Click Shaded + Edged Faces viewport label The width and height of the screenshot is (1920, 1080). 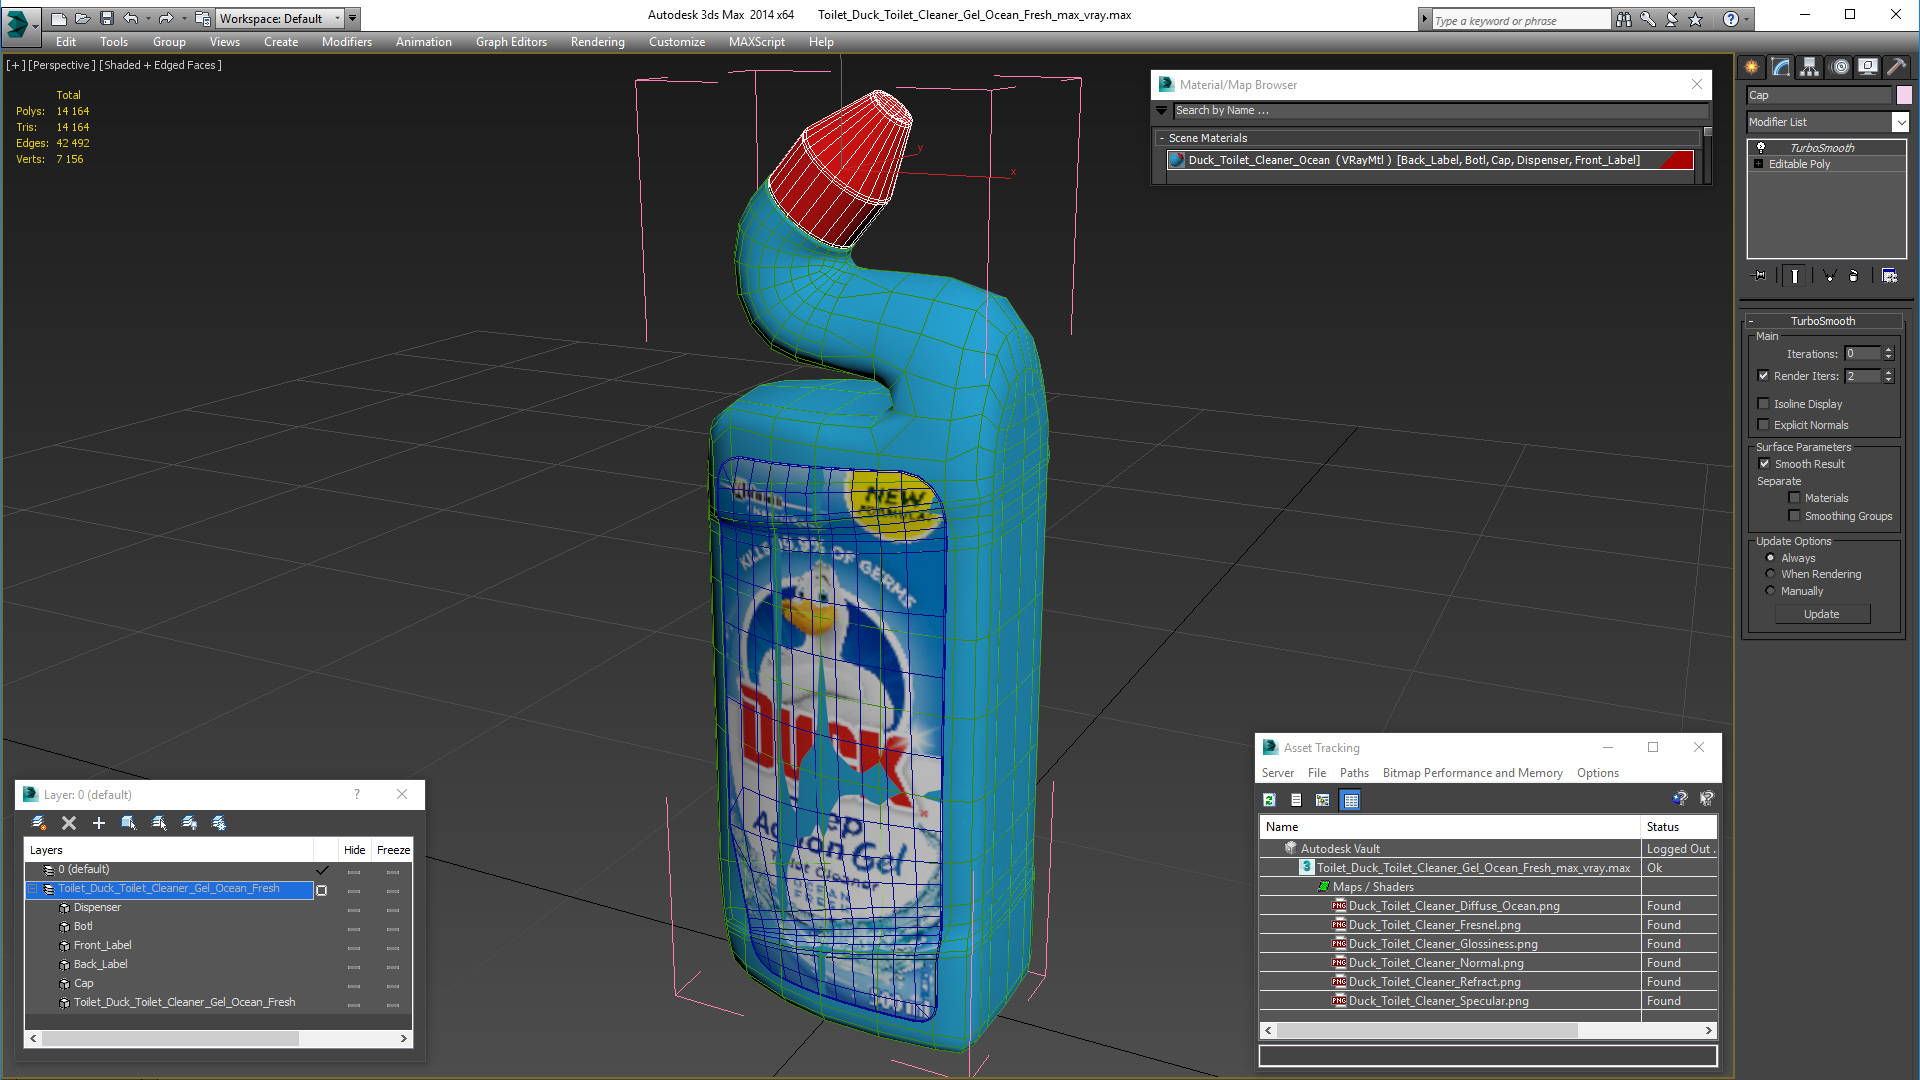(x=160, y=65)
